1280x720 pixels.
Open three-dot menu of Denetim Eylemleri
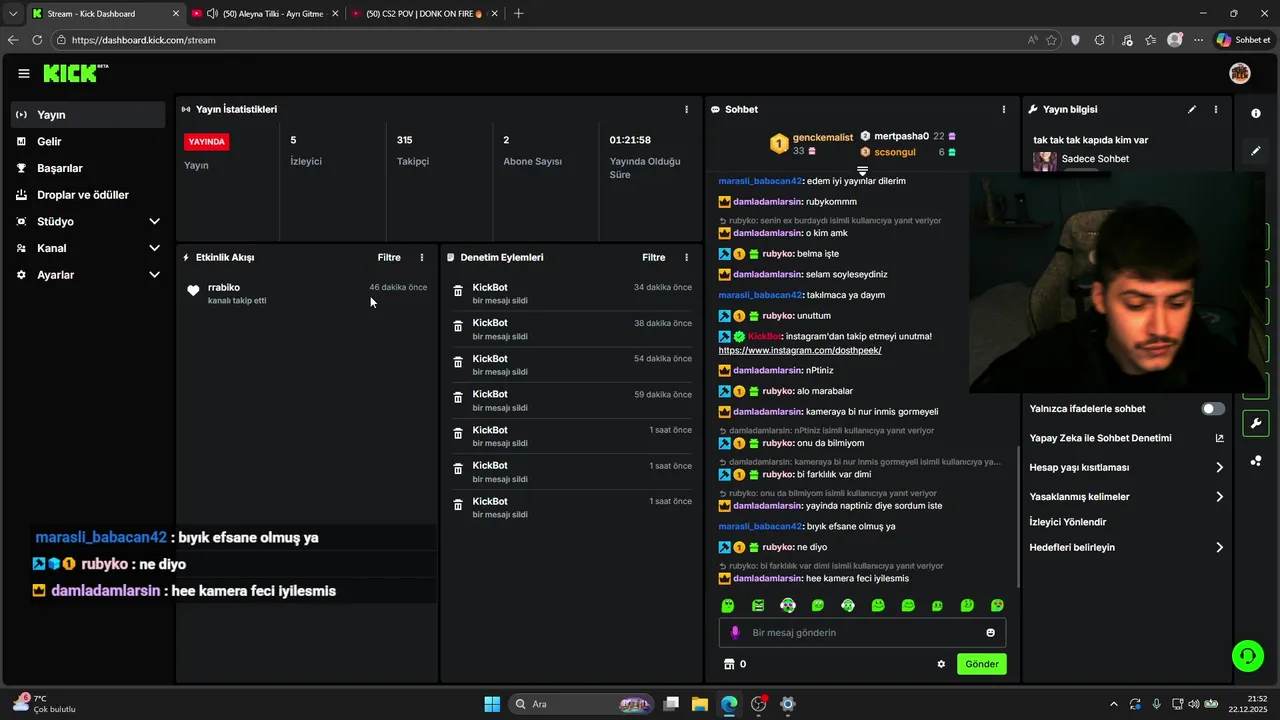point(686,257)
